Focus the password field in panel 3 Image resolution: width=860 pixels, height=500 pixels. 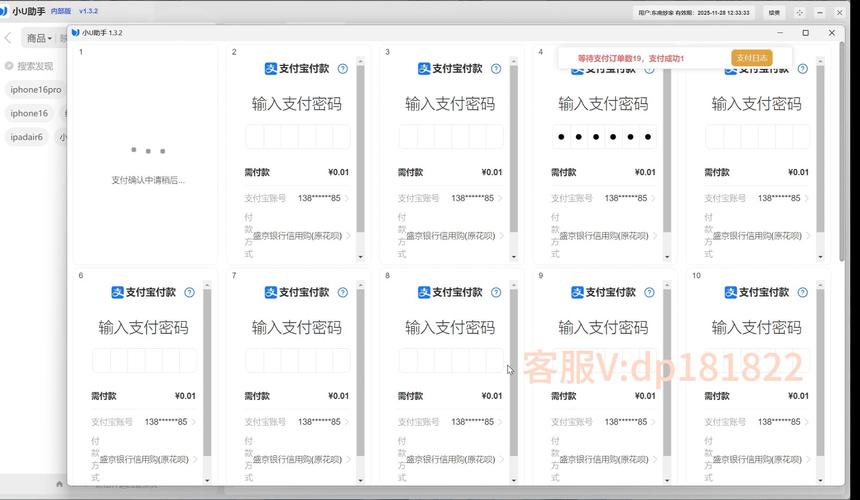[x=451, y=137]
